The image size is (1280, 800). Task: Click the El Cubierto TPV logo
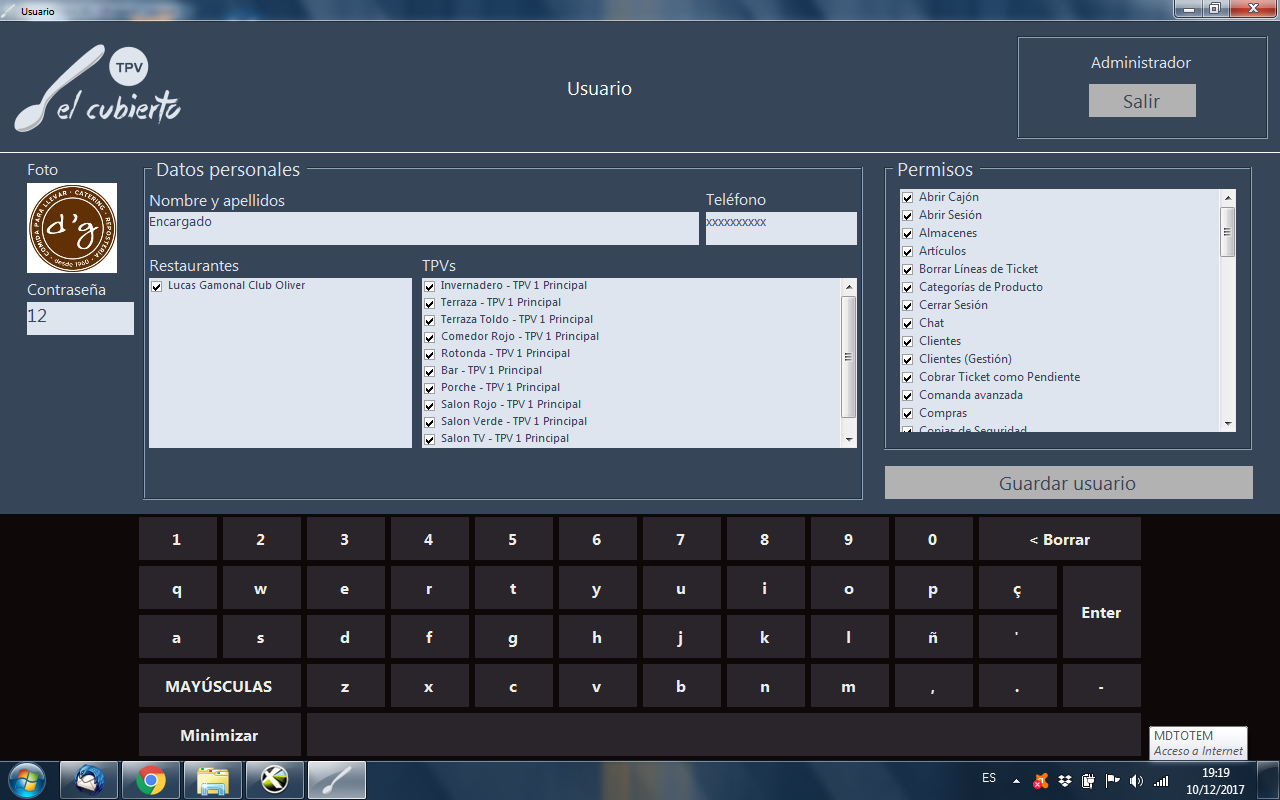[x=97, y=89]
